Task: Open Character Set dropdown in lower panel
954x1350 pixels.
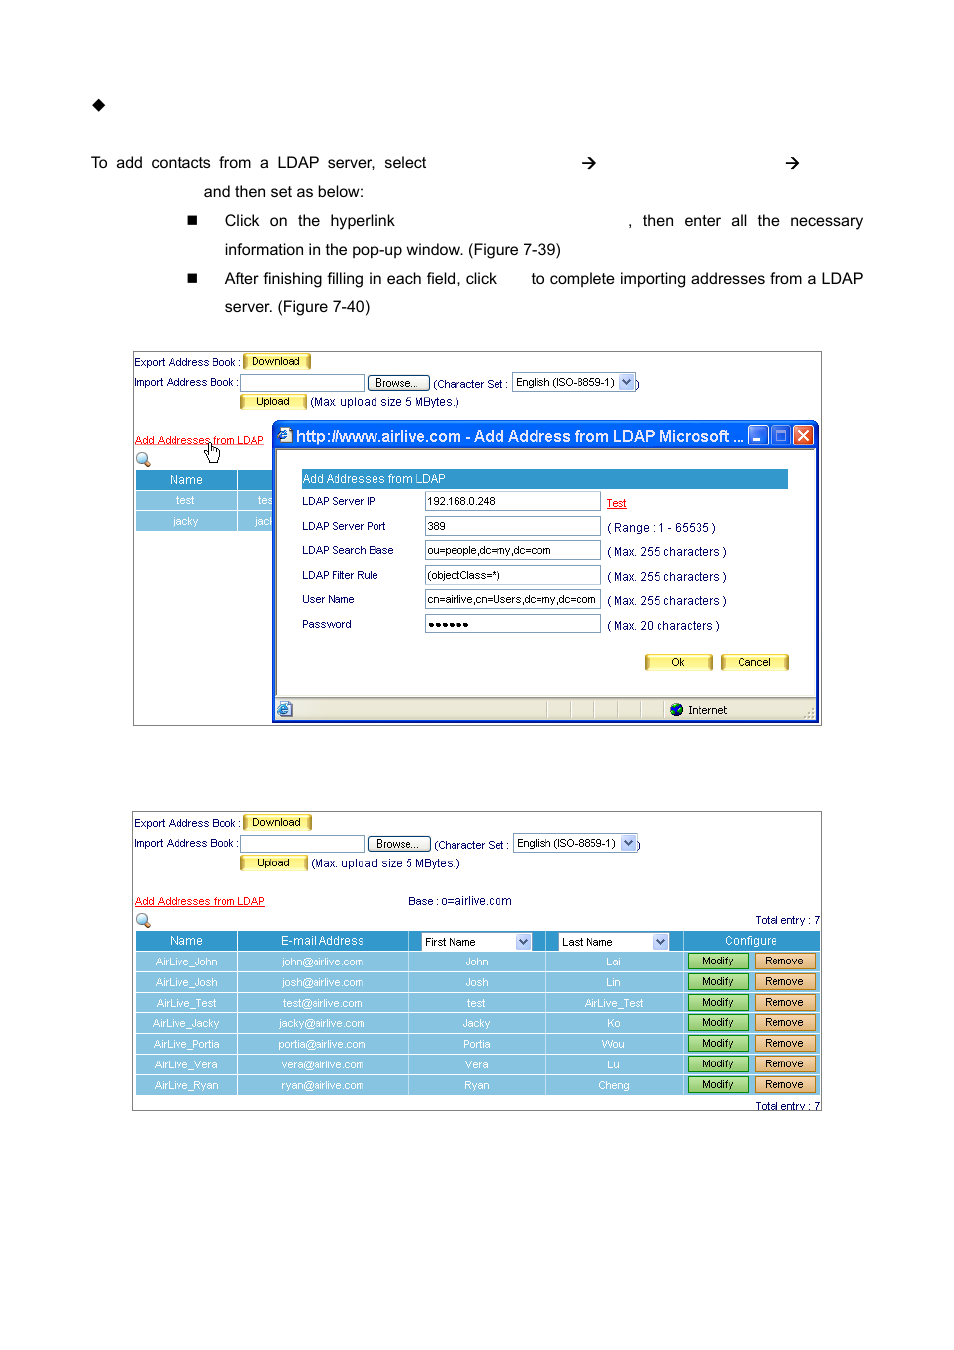Action: (x=628, y=843)
